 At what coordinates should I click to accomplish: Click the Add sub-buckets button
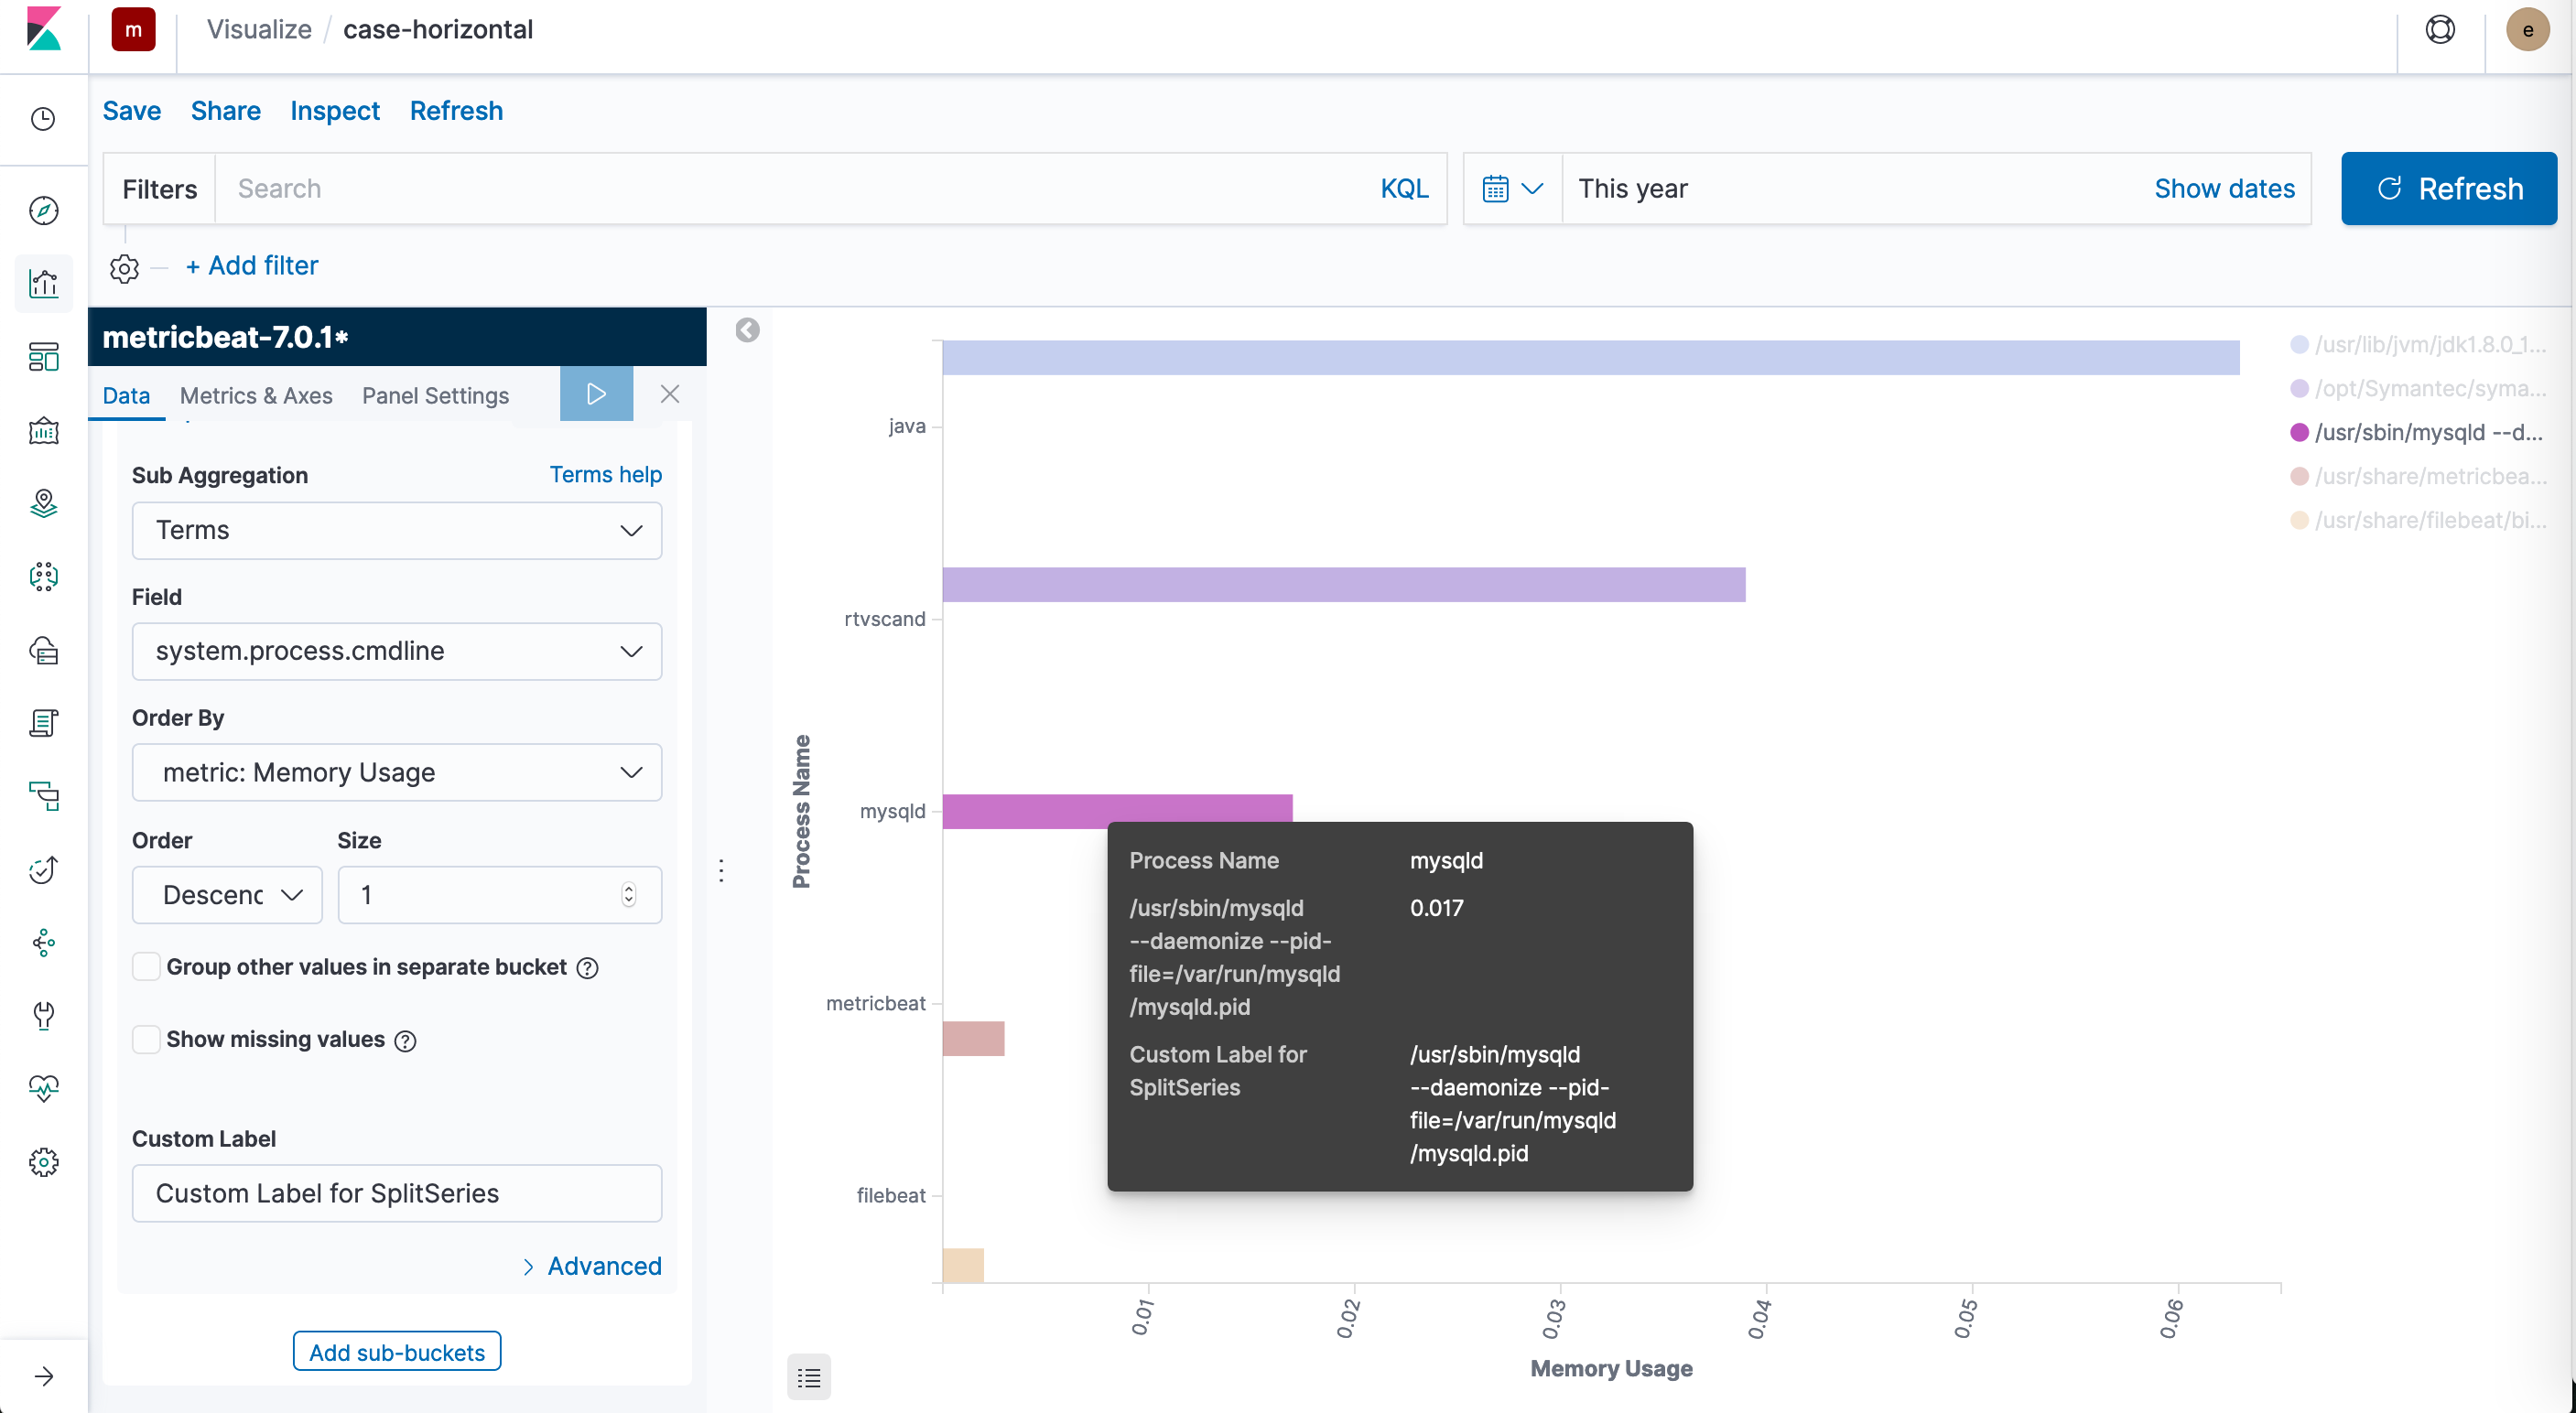point(396,1352)
